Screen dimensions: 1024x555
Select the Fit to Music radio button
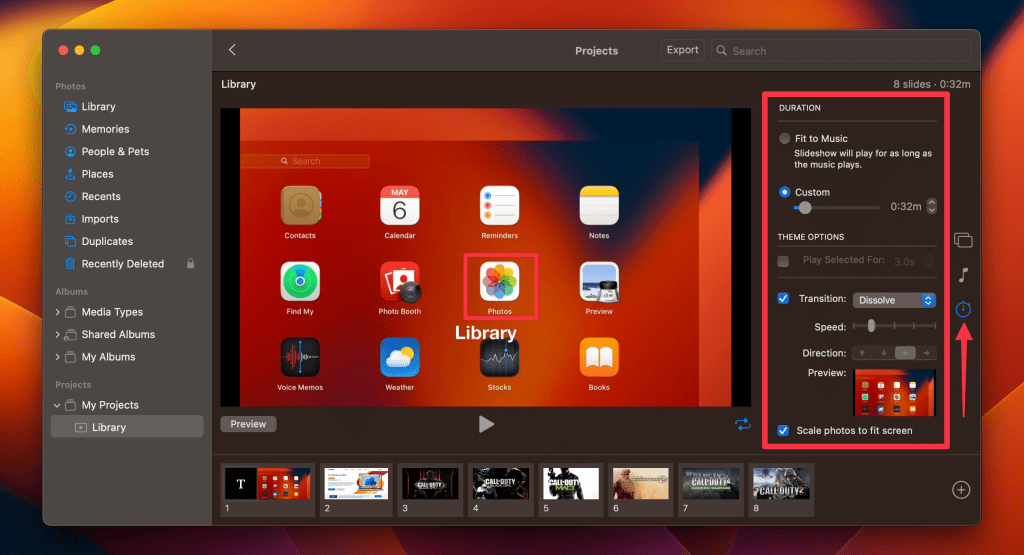[784, 138]
